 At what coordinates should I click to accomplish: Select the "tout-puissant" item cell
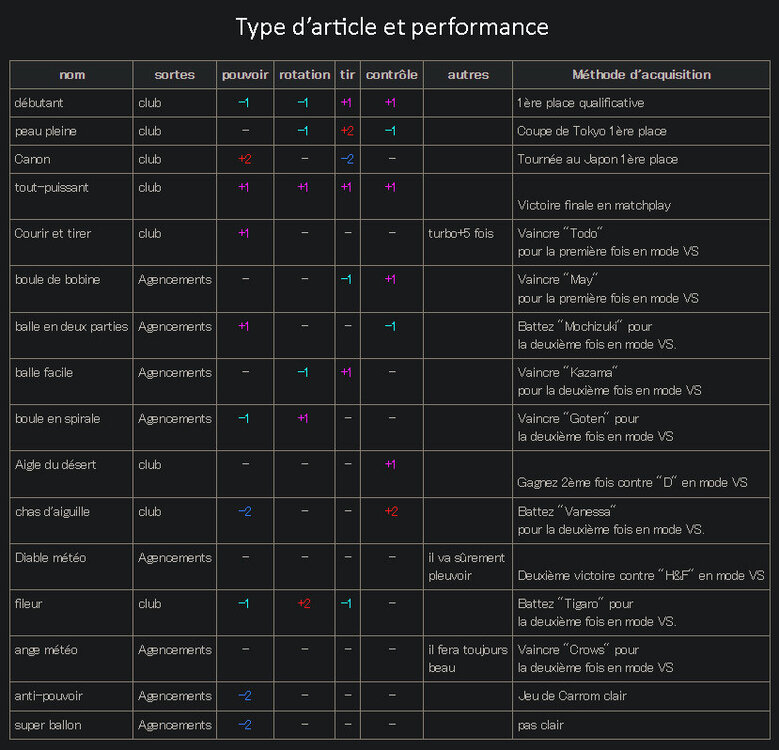point(53,187)
